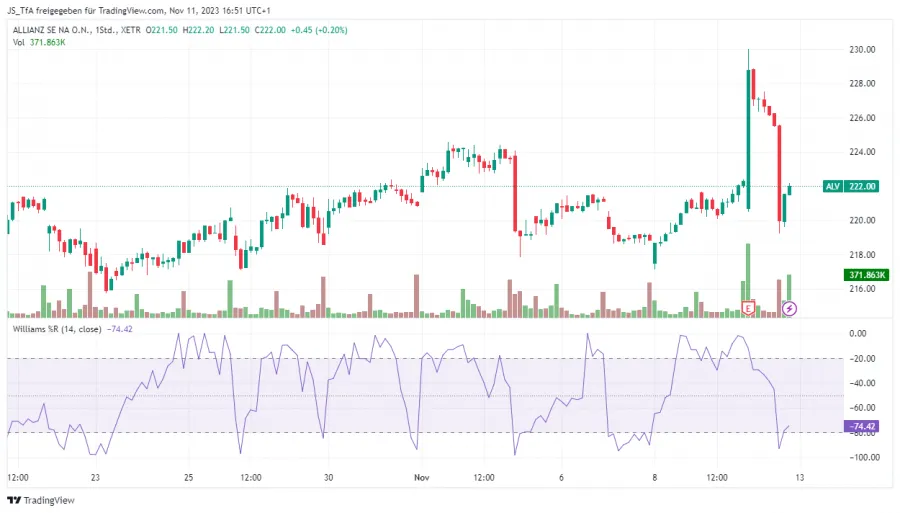Click the red earnings 'E' marker icon

pos(747,308)
